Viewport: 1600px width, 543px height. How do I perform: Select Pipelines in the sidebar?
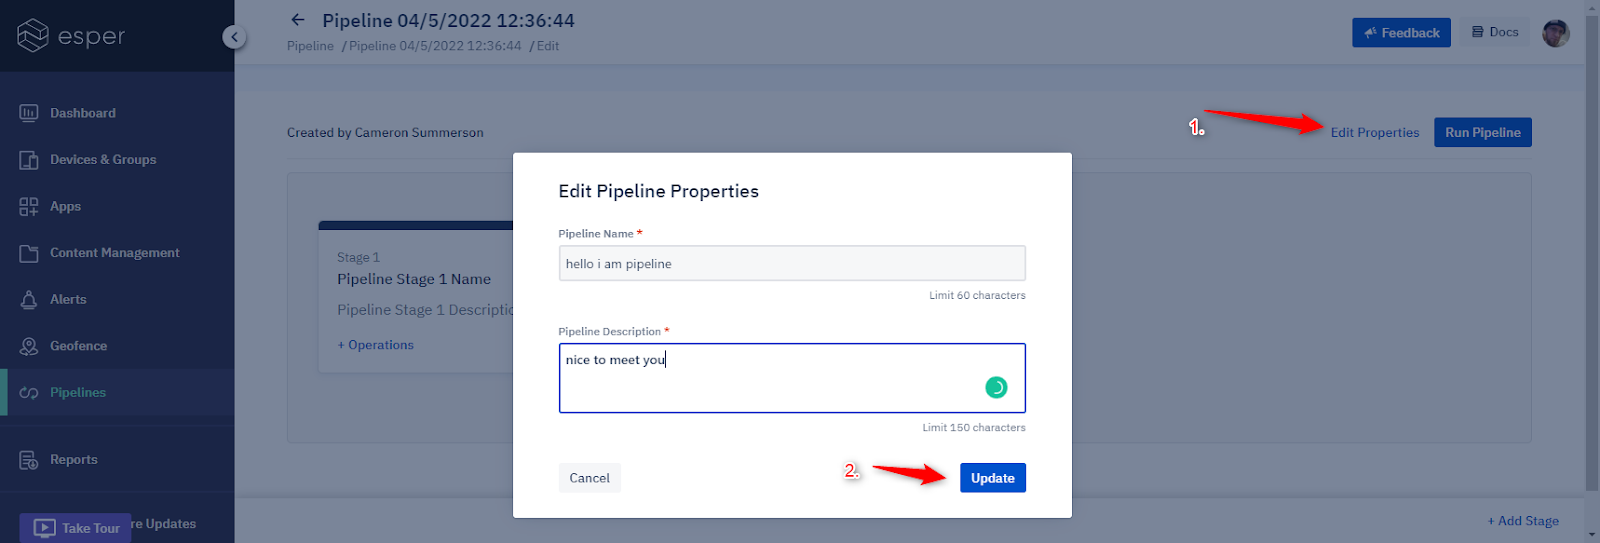coord(117,392)
